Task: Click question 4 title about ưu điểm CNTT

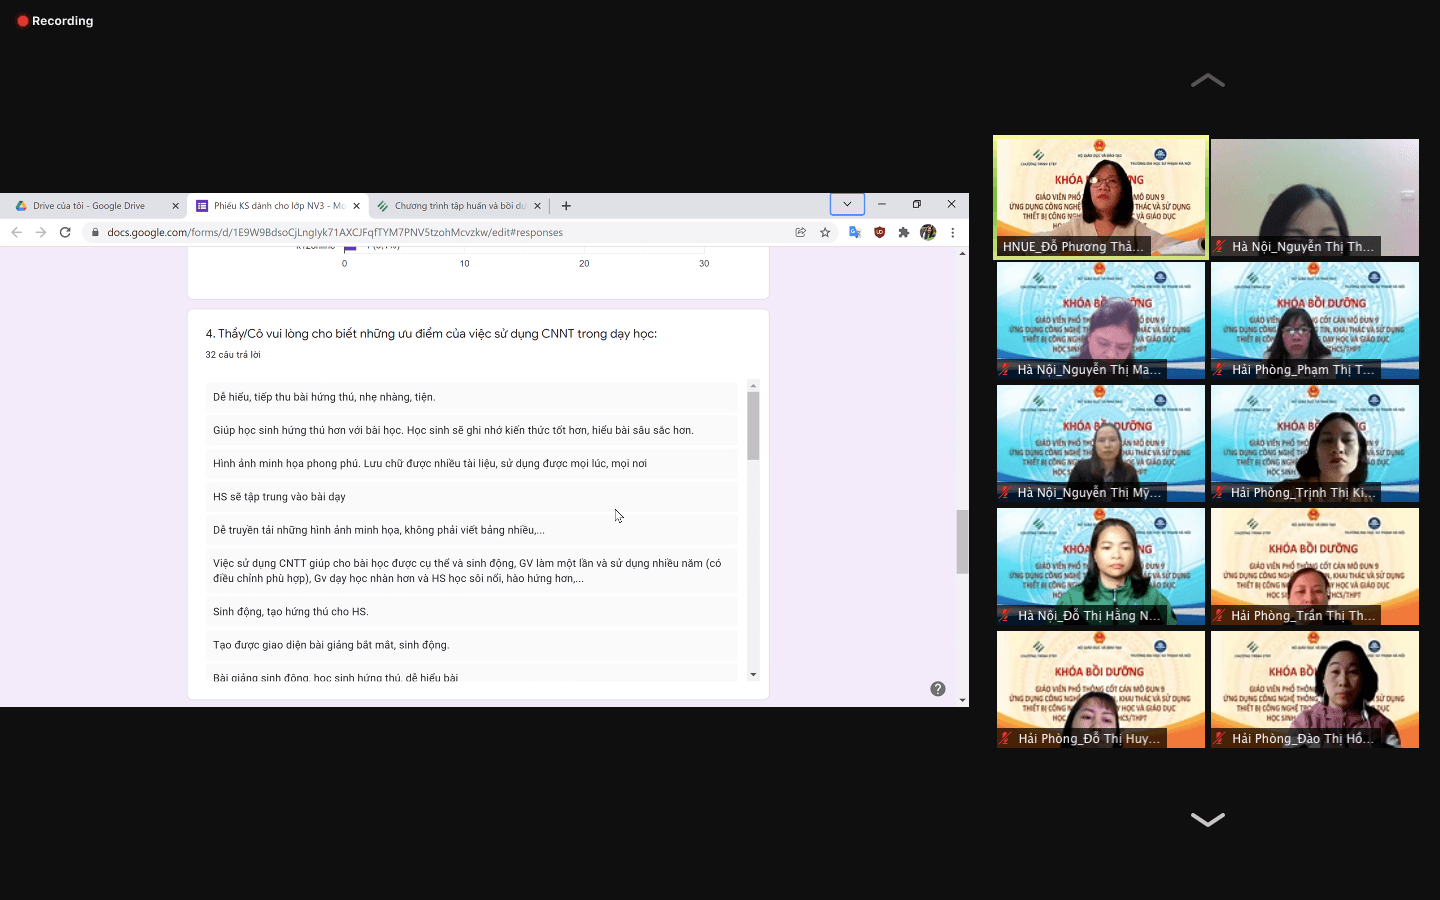Action: click(x=431, y=334)
